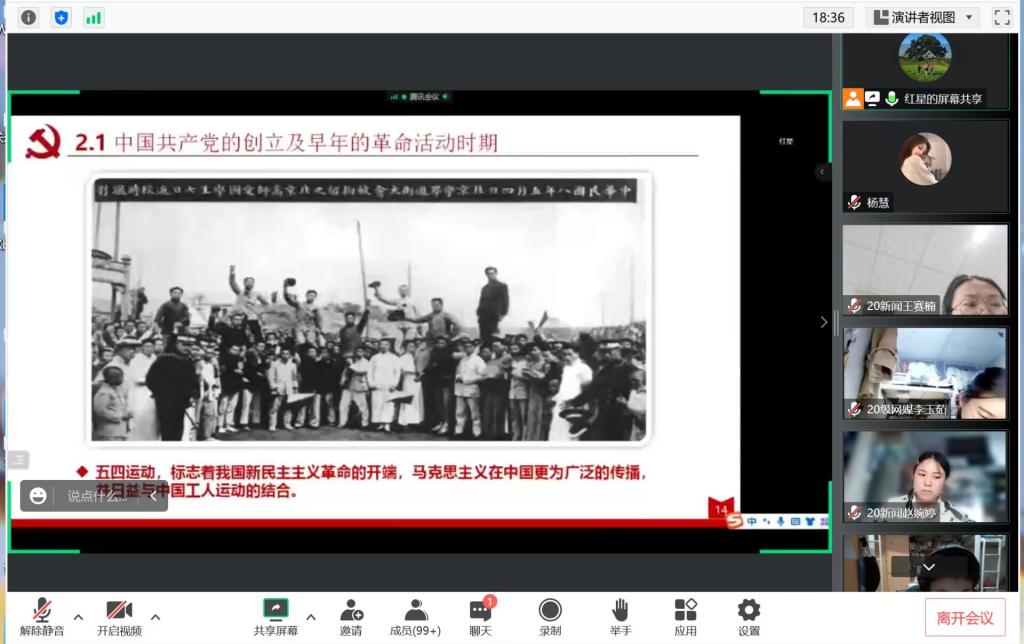This screenshot has height=644, width=1024.
Task: Expand audio options arrow beside 解除静音
Action: 78,617
